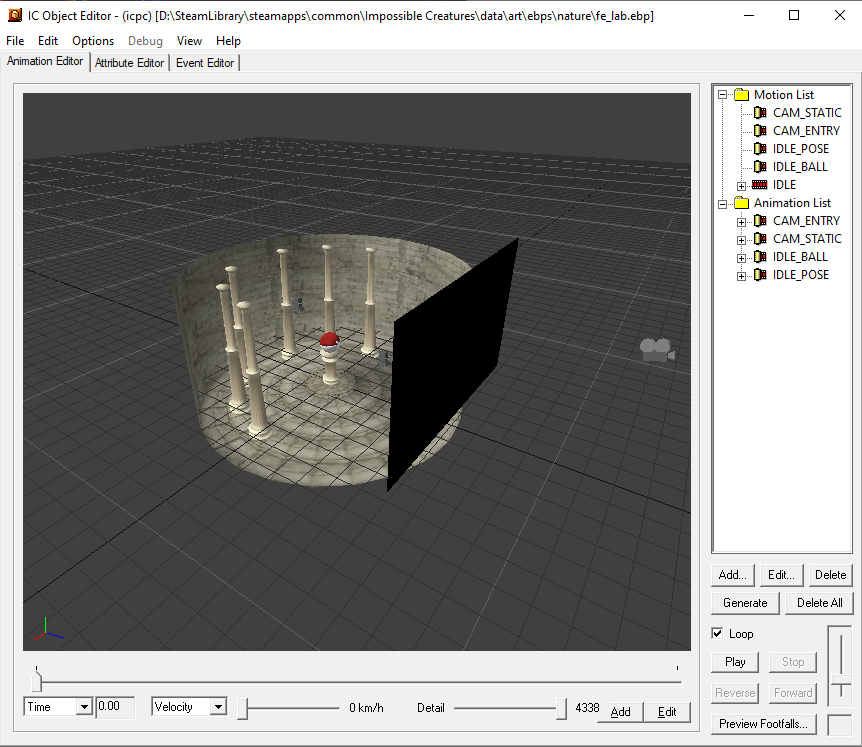The image size is (862, 747).
Task: Click the Detail slider handle
Action: (x=561, y=709)
